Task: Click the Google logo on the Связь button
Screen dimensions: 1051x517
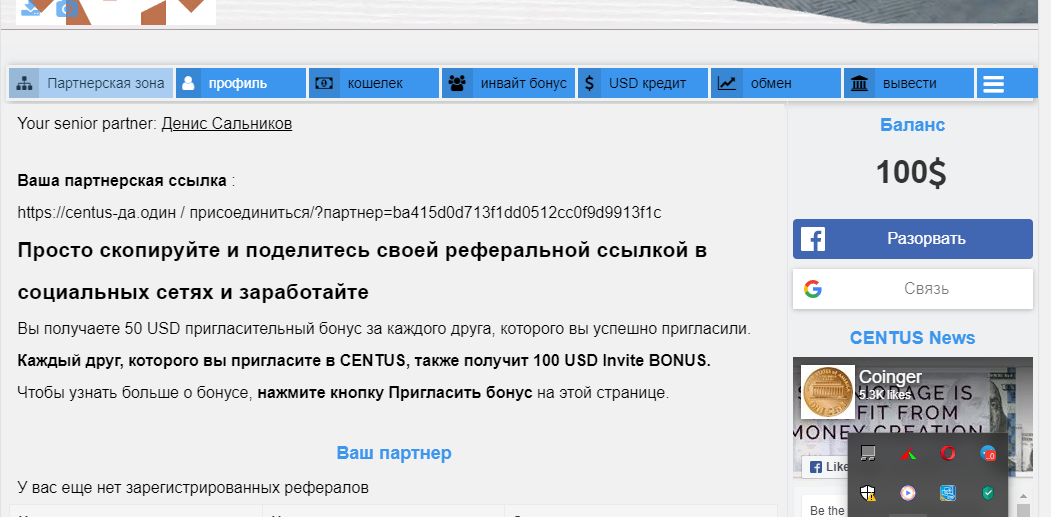Action: pos(813,289)
